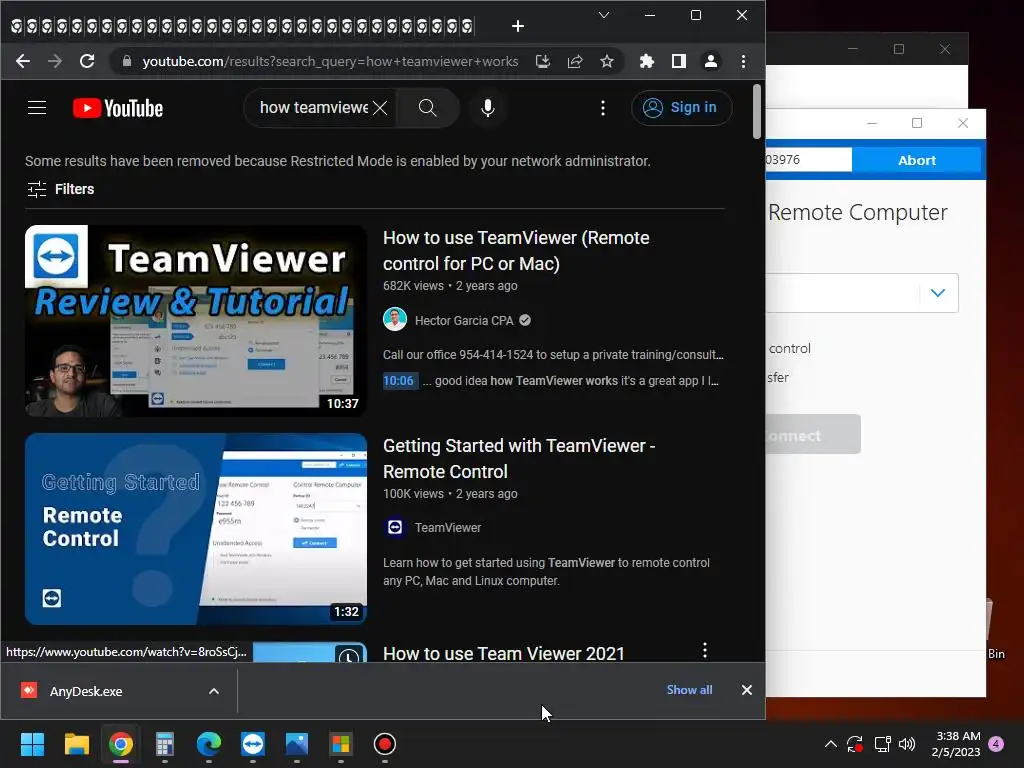1024x768 pixels.
Task: Clear the YouTube search box text
Action: [380, 108]
